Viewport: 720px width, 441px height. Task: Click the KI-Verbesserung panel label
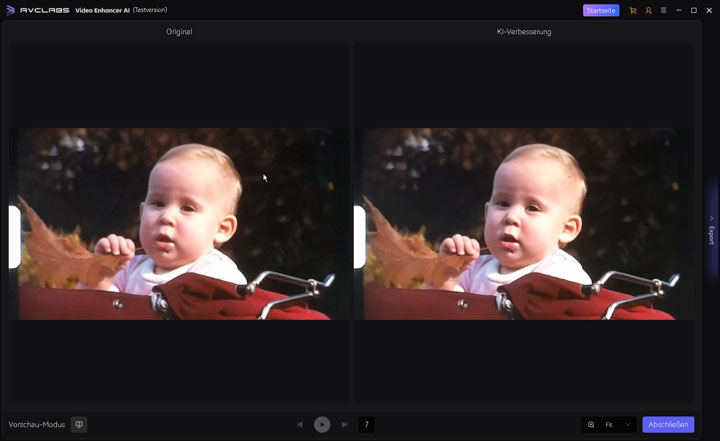[x=524, y=32]
